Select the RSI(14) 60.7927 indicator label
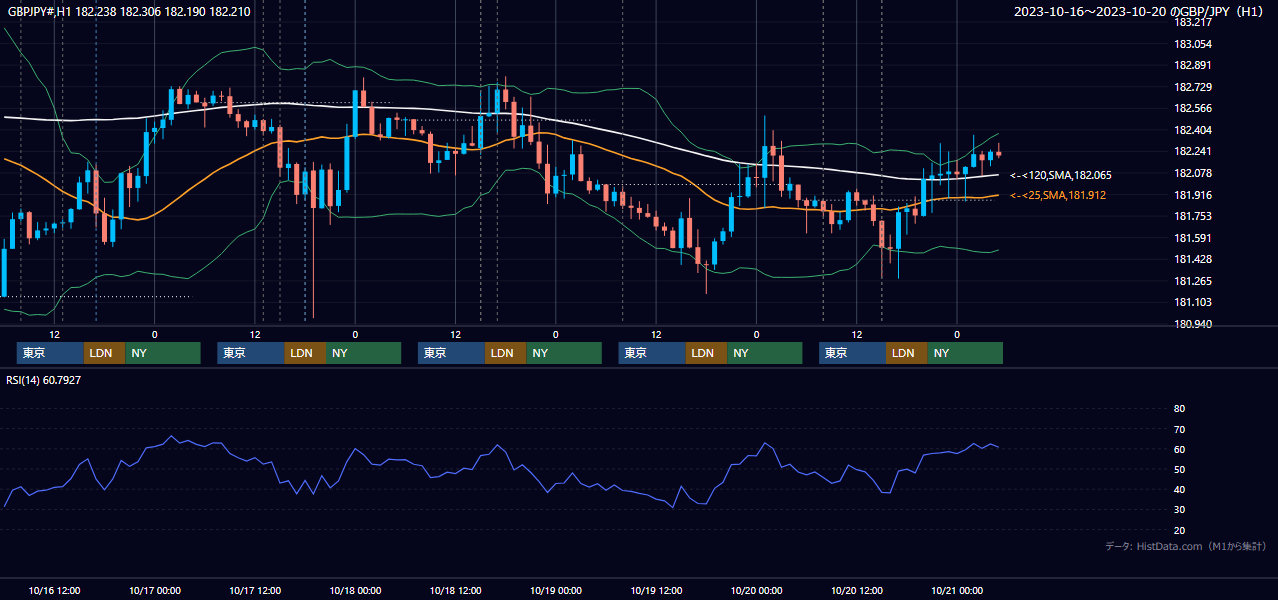The width and height of the screenshot is (1278, 600). click(44, 380)
